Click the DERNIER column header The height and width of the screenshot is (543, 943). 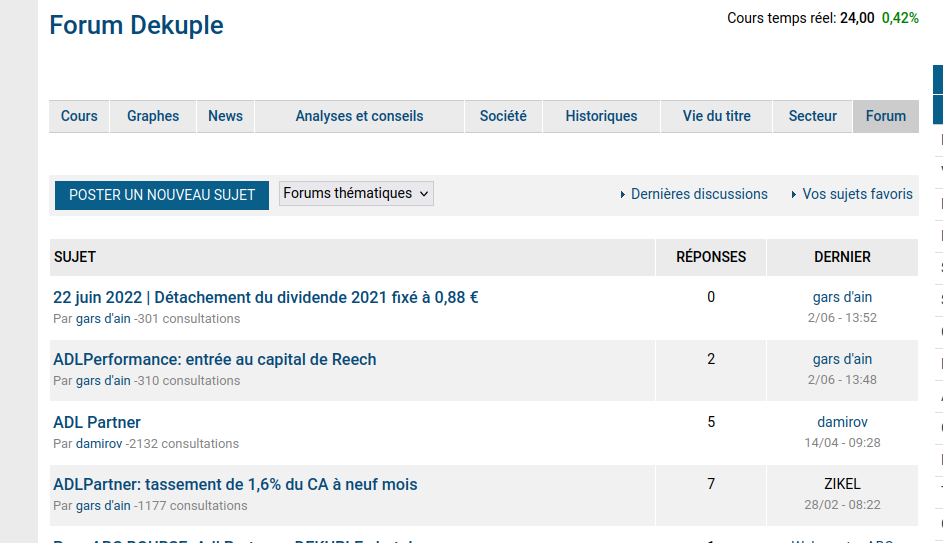tap(842, 257)
